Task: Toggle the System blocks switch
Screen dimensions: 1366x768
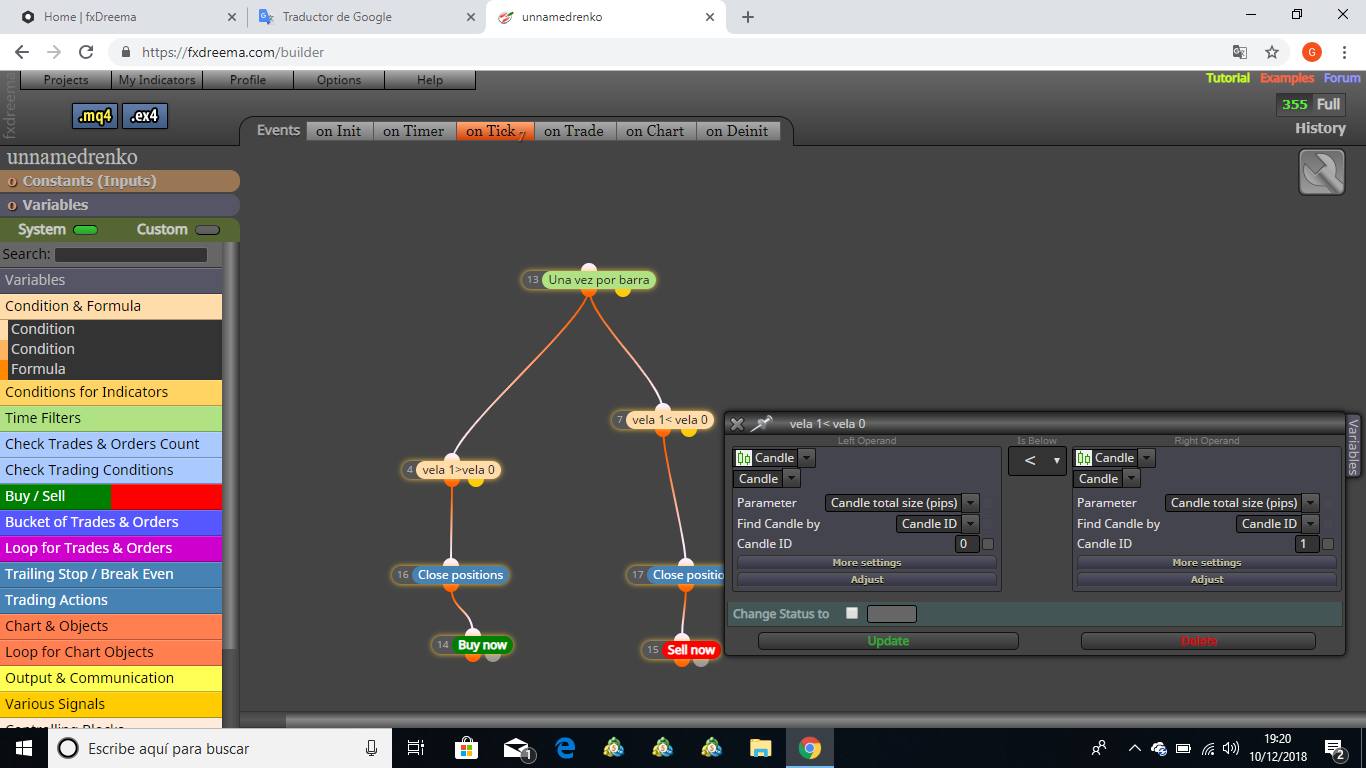Action: click(x=86, y=230)
